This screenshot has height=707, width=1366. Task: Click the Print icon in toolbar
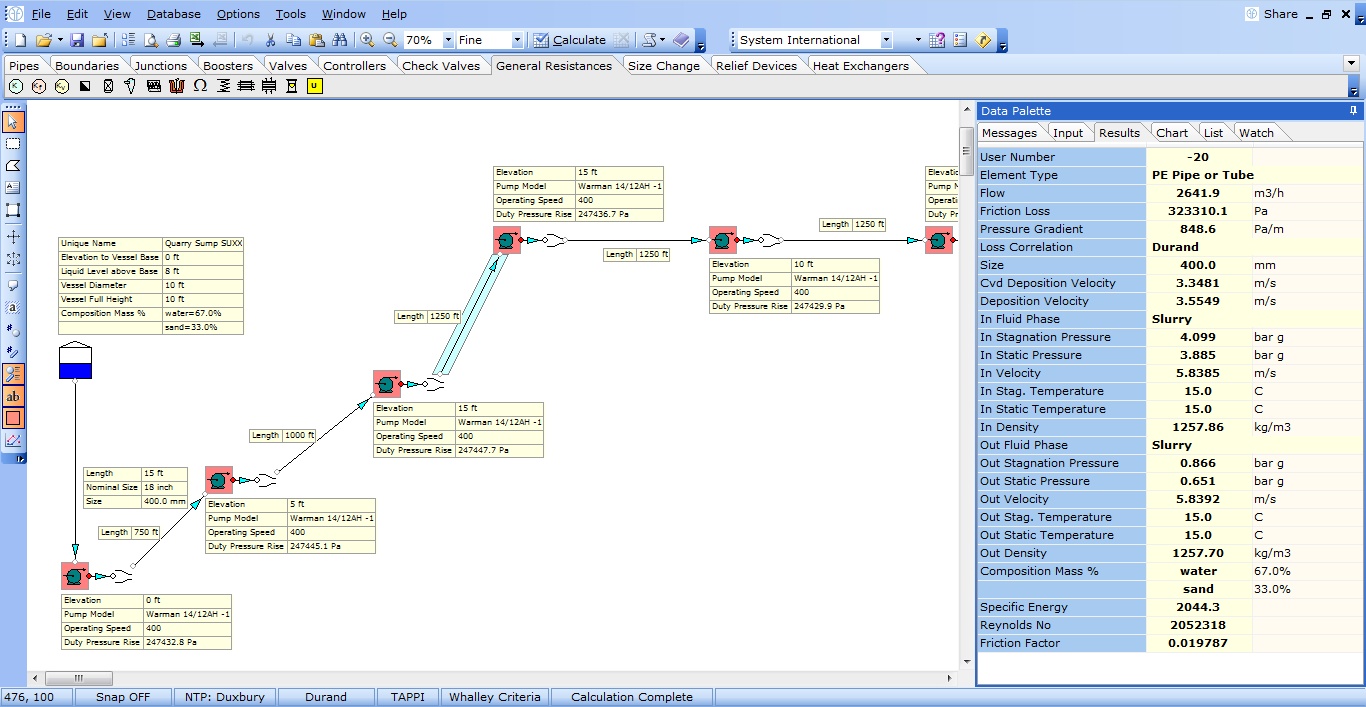[x=173, y=40]
